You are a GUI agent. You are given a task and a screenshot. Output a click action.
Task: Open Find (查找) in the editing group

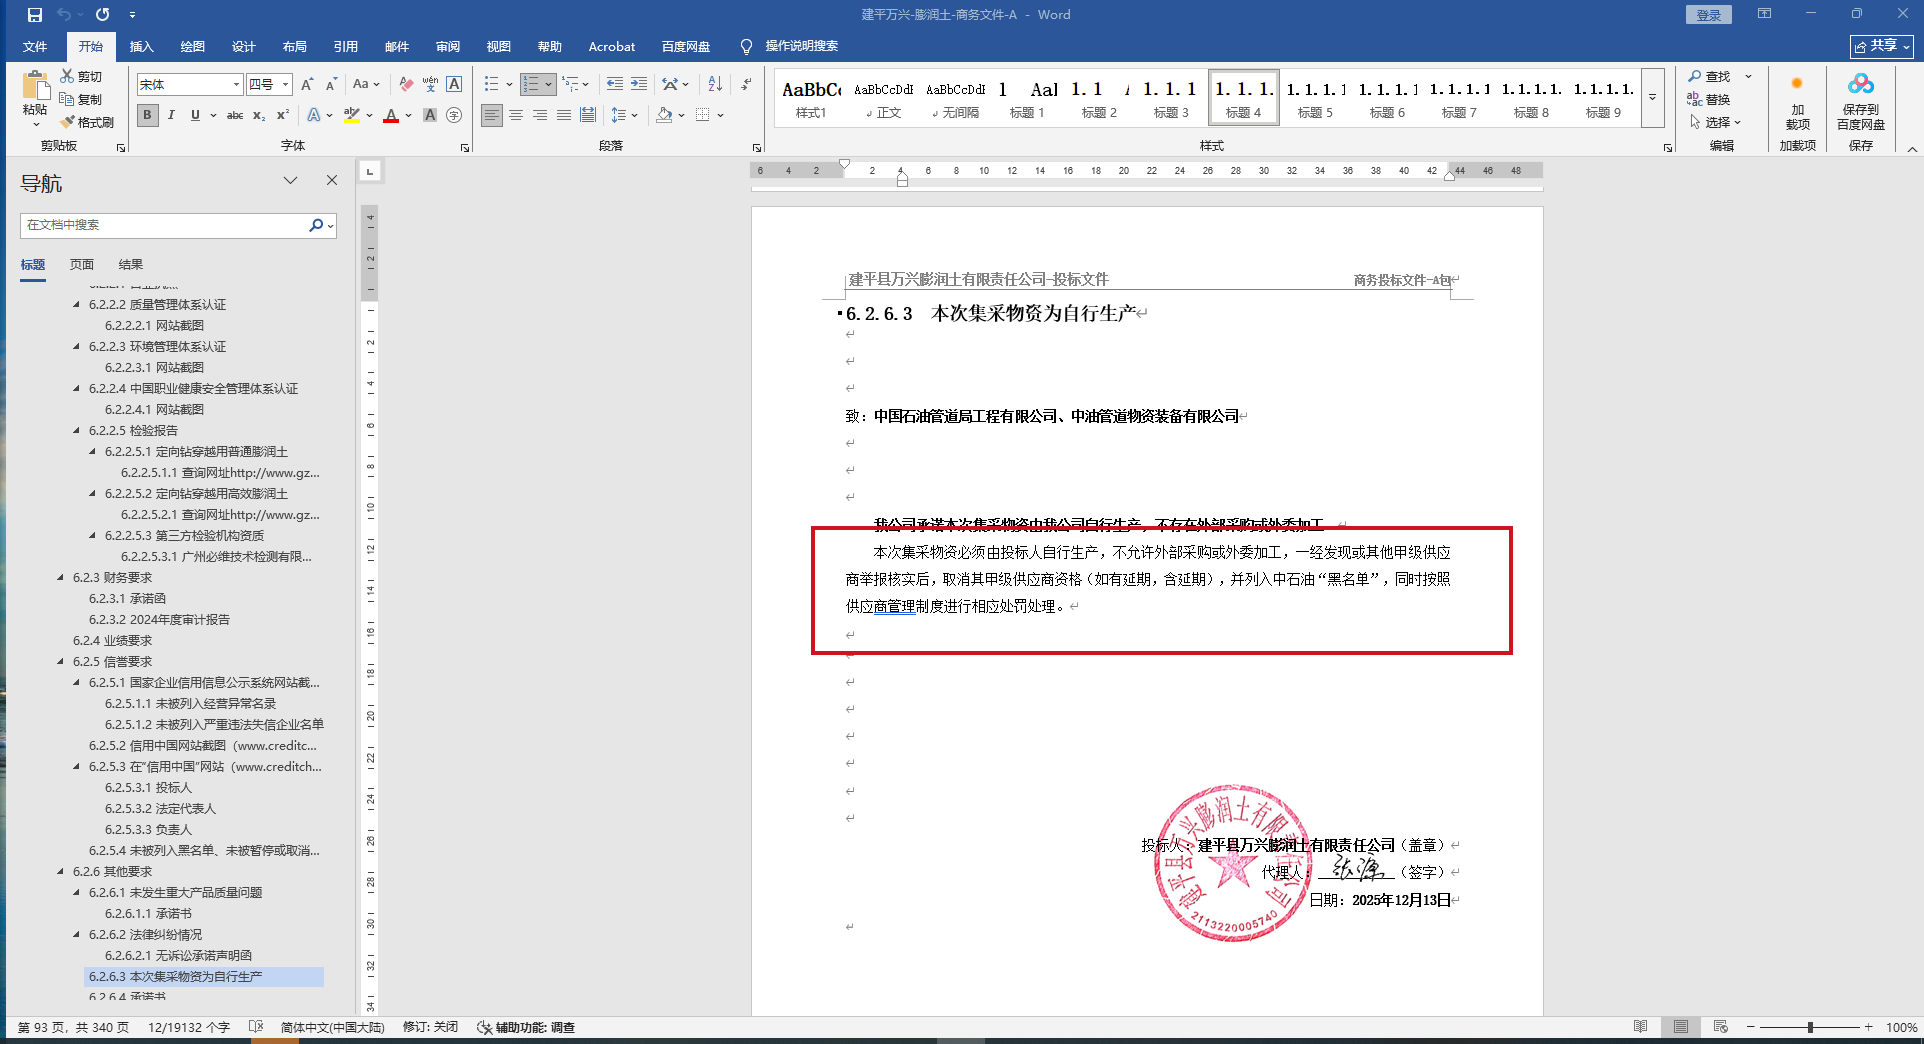pos(1710,76)
